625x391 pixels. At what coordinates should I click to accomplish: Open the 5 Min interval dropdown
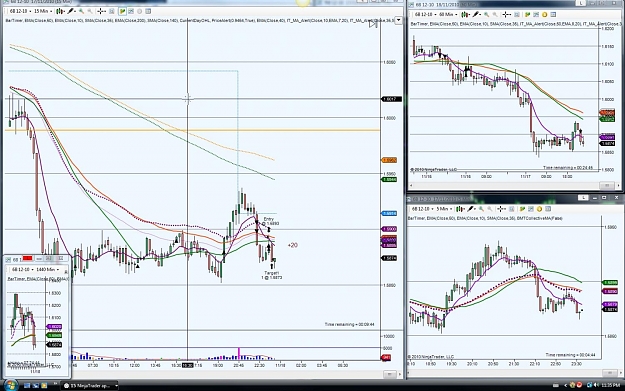pos(444,208)
